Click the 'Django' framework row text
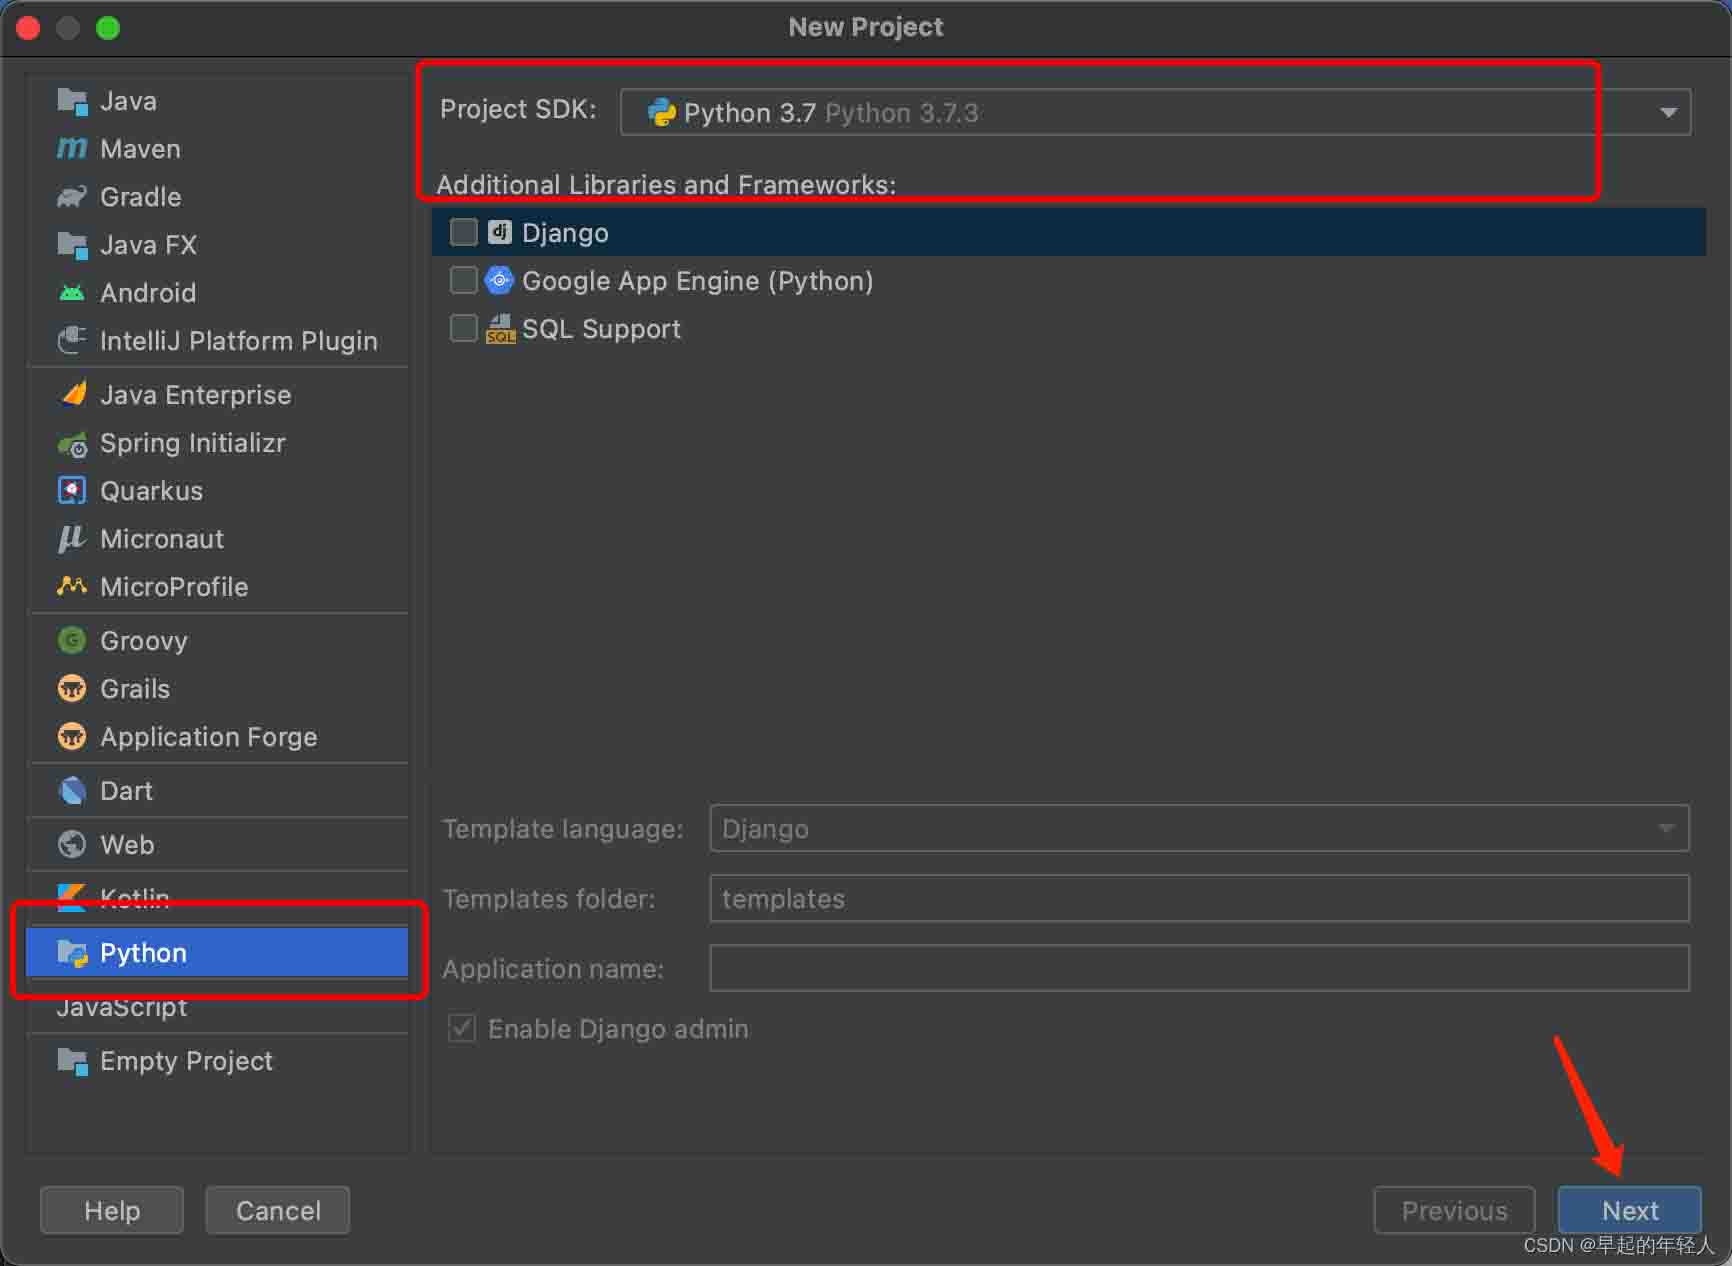 point(565,233)
